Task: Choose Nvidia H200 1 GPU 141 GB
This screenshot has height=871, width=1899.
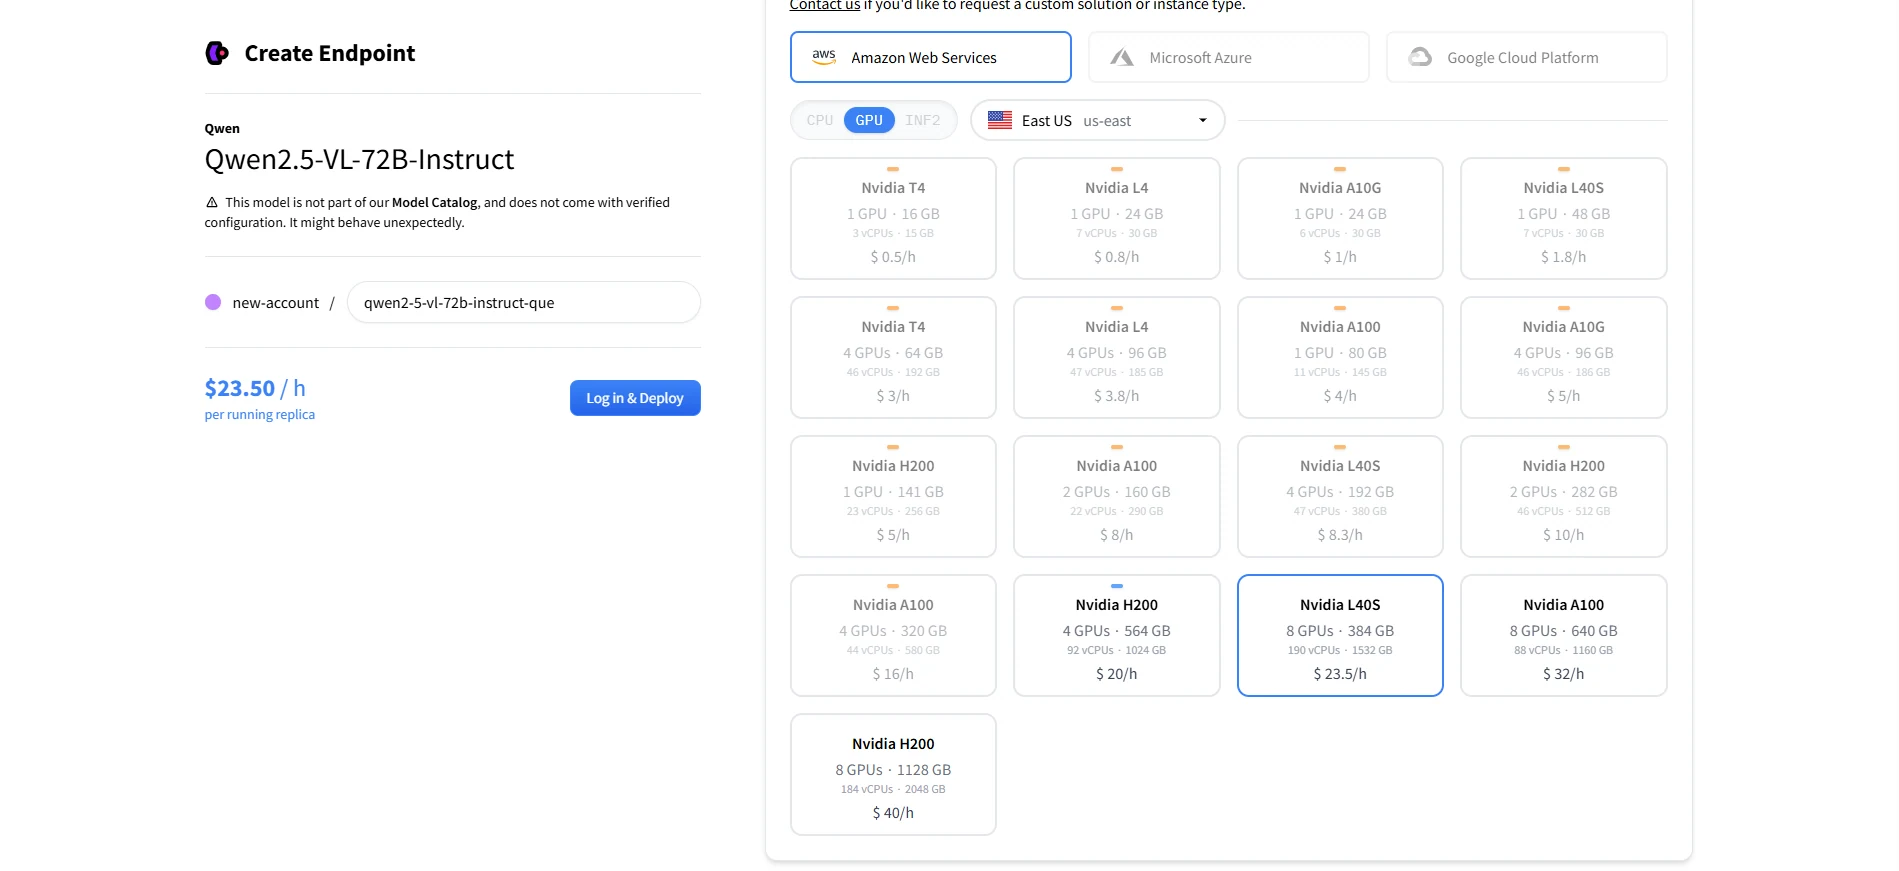Action: pyautogui.click(x=893, y=496)
